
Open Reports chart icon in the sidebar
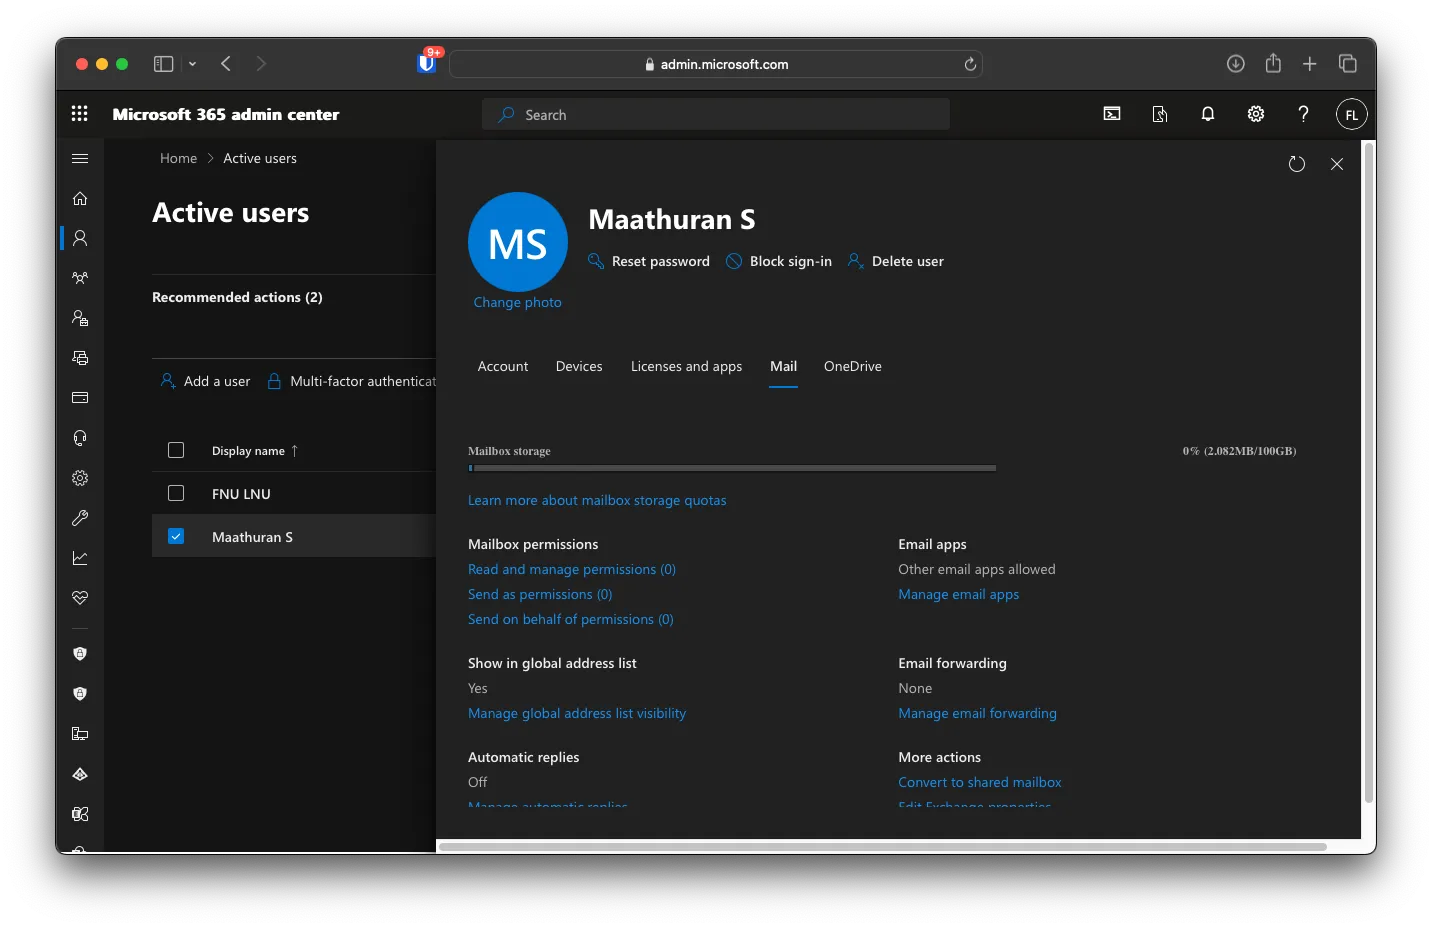click(80, 558)
